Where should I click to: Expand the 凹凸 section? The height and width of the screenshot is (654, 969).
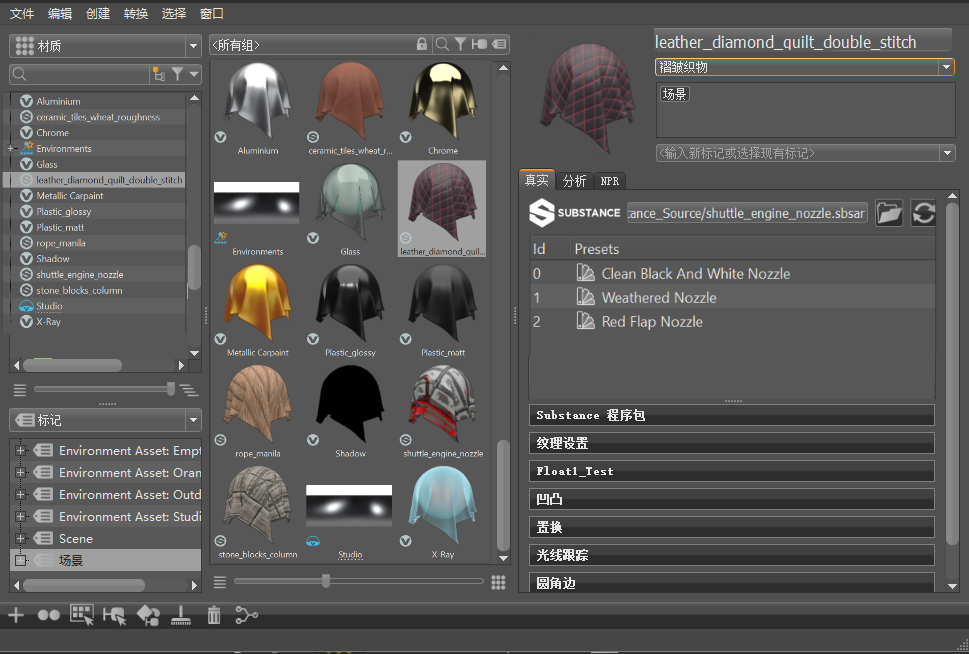(732, 499)
